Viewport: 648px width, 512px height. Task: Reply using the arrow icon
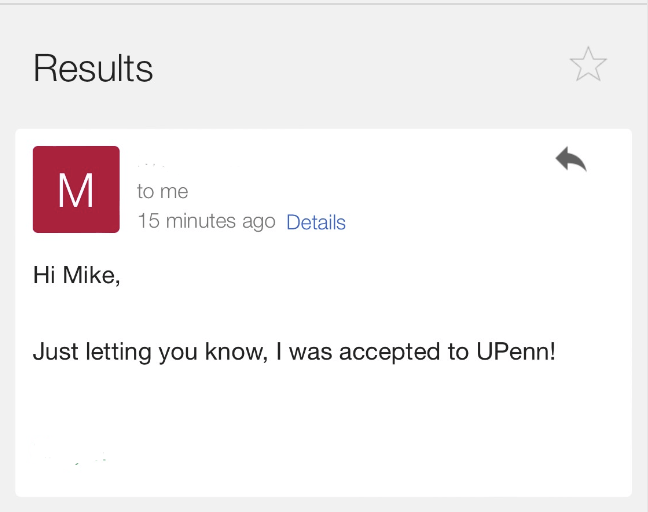(571, 159)
